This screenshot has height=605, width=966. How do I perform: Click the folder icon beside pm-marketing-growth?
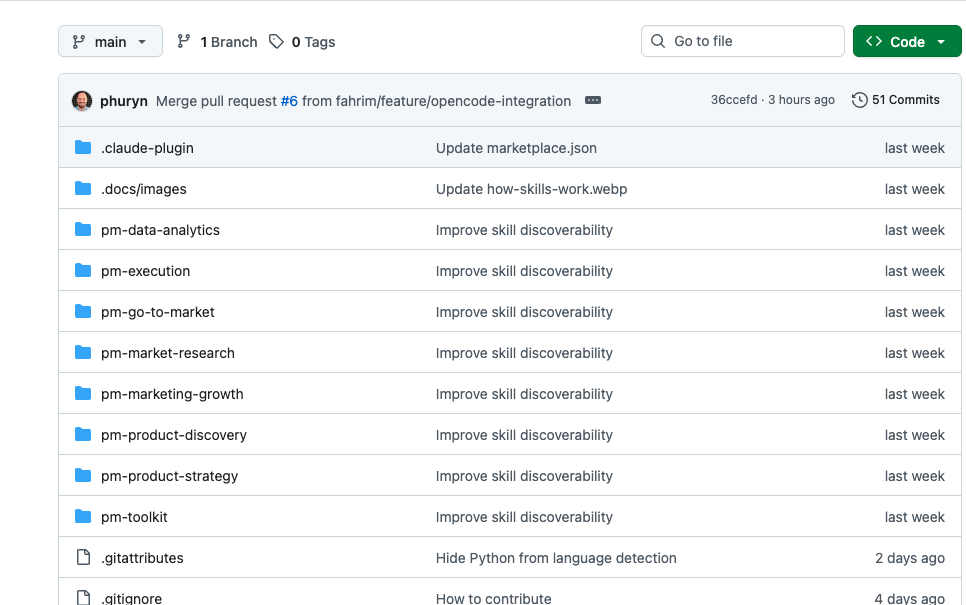83,393
